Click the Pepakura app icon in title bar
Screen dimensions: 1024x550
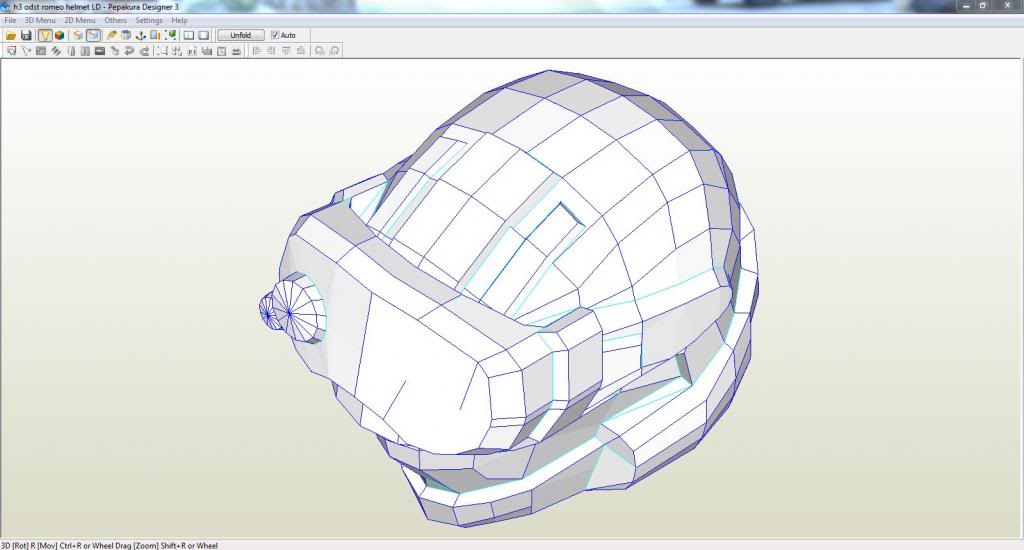point(6,7)
